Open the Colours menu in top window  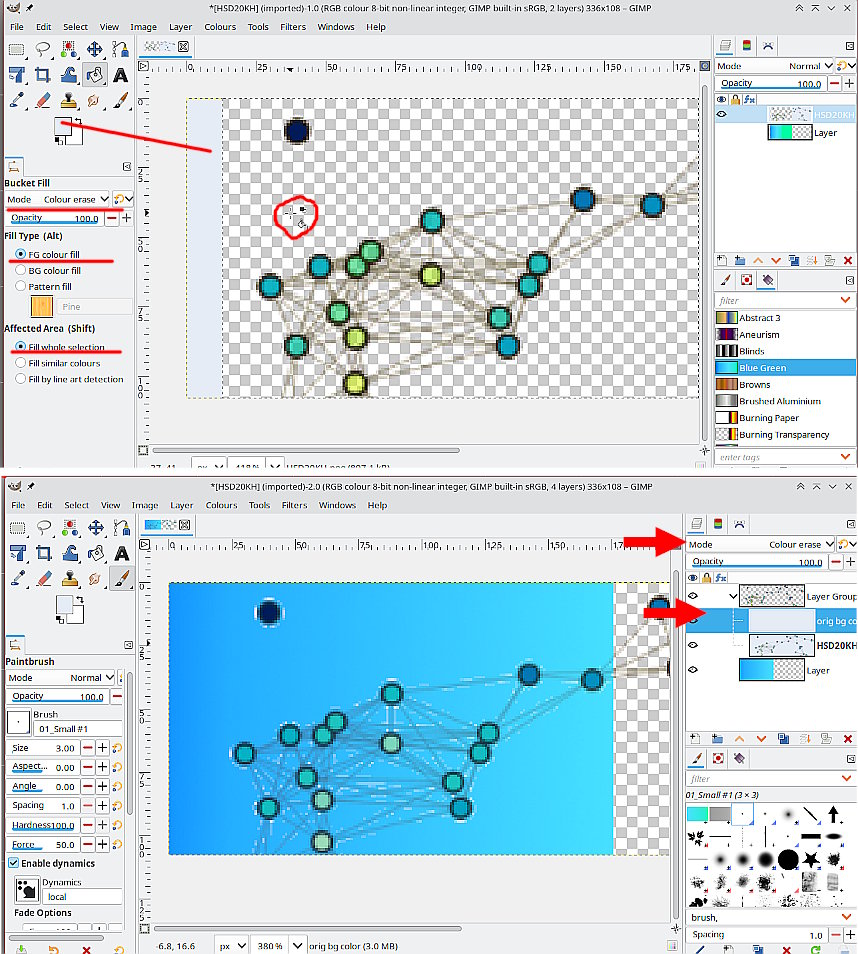[220, 27]
